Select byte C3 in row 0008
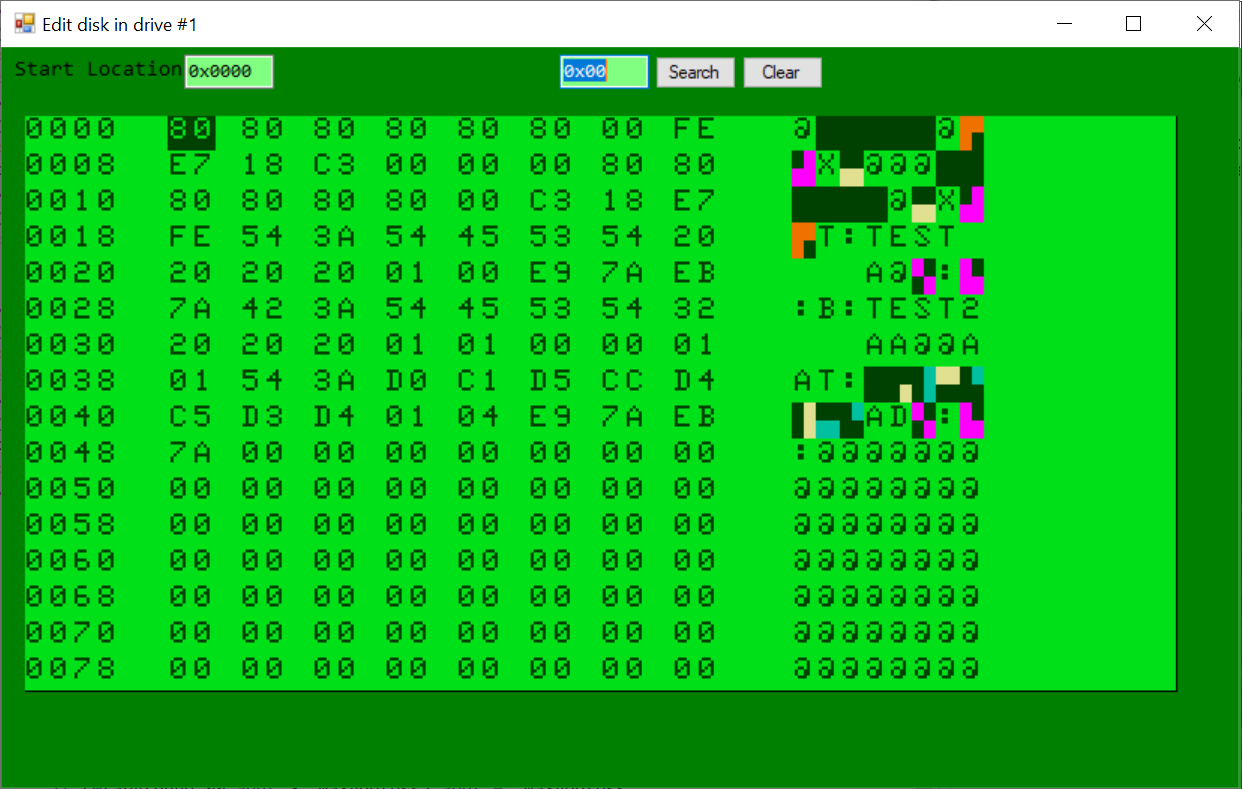Screen dimensions: 1243x789 (335, 165)
